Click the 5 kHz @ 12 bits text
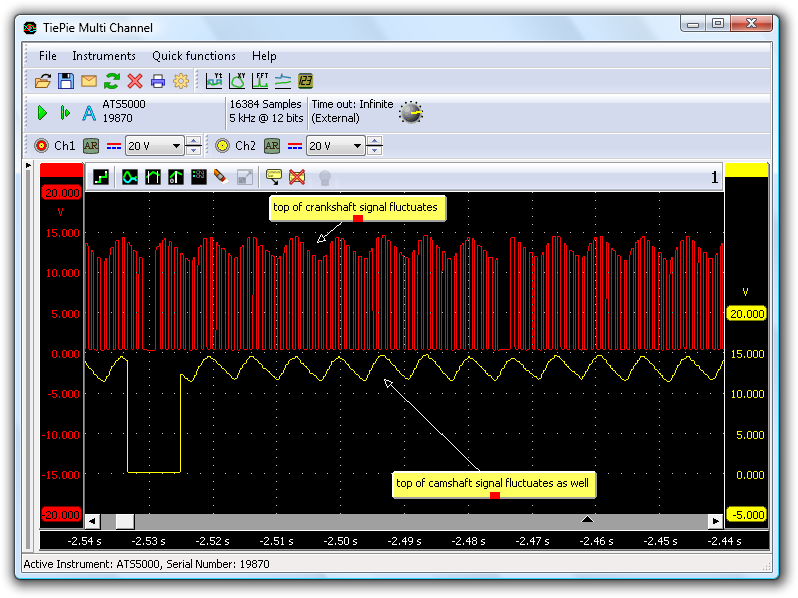798x598 pixels. 266,118
